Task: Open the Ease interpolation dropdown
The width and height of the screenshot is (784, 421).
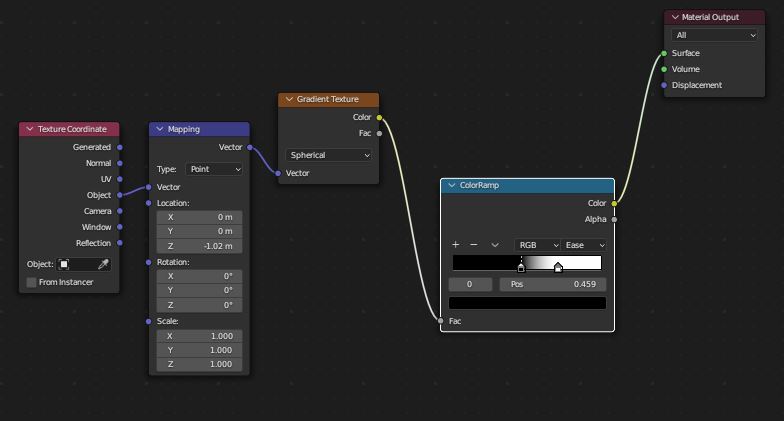Action: click(x=585, y=245)
